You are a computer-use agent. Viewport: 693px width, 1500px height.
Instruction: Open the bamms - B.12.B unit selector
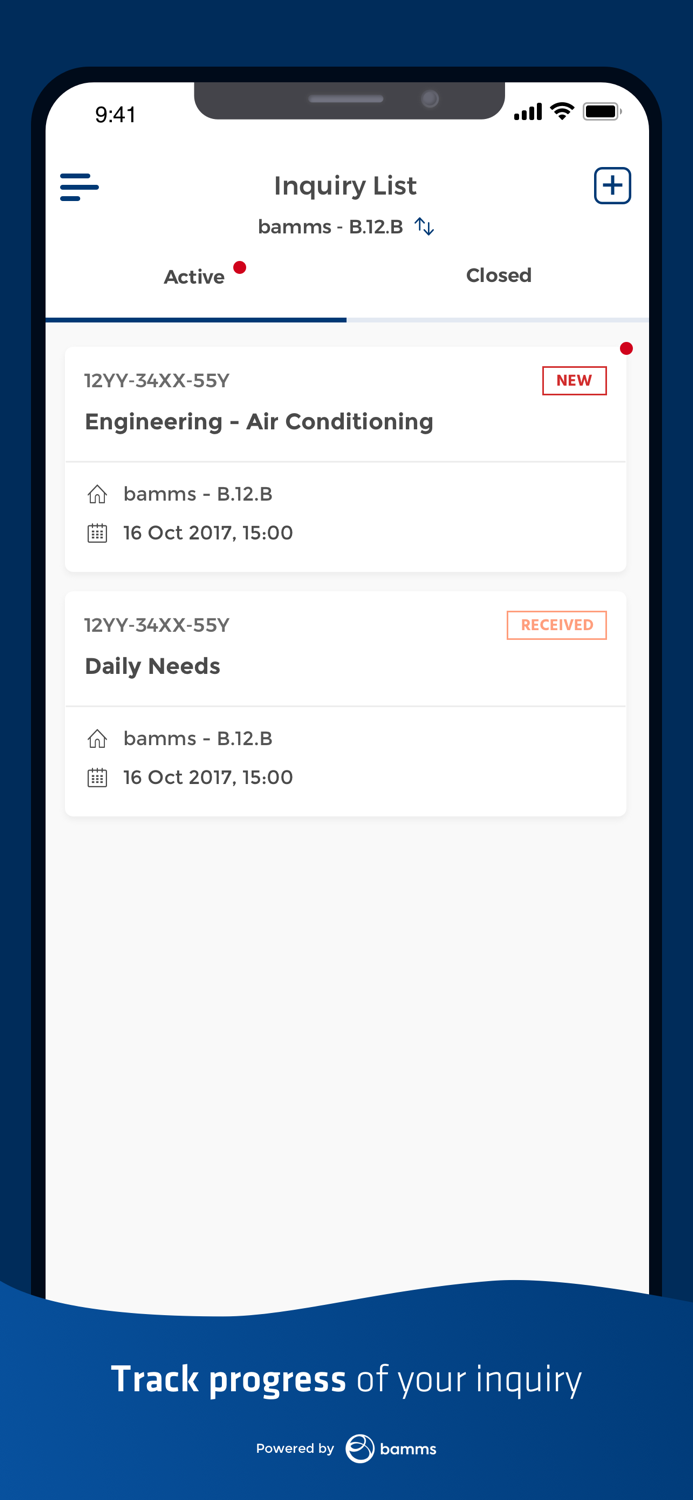tap(330, 227)
